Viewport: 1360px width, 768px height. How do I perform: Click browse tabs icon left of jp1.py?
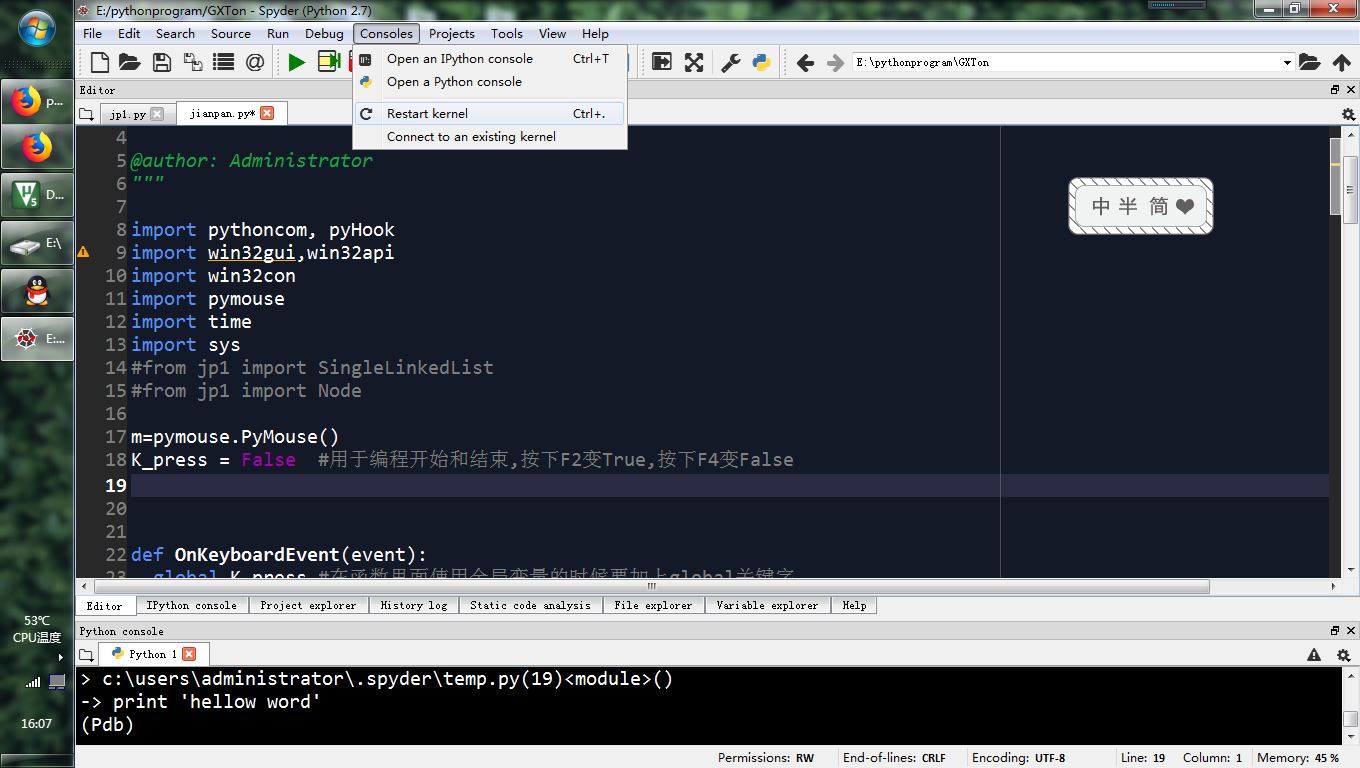[86, 114]
